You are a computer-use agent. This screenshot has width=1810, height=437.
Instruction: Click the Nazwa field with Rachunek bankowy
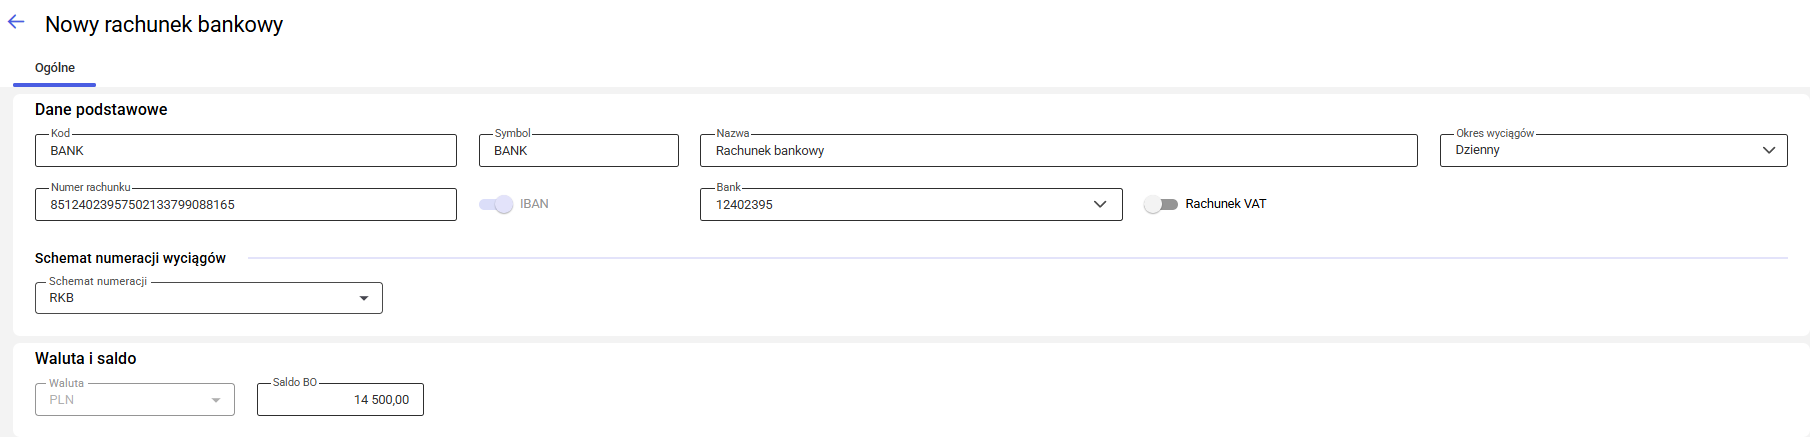(x=1058, y=151)
